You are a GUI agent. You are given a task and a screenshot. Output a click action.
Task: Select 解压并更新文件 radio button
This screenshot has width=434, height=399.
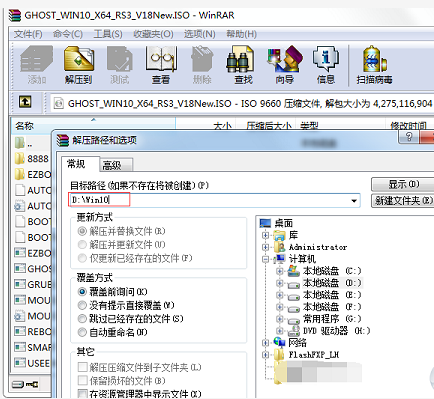tap(82, 245)
